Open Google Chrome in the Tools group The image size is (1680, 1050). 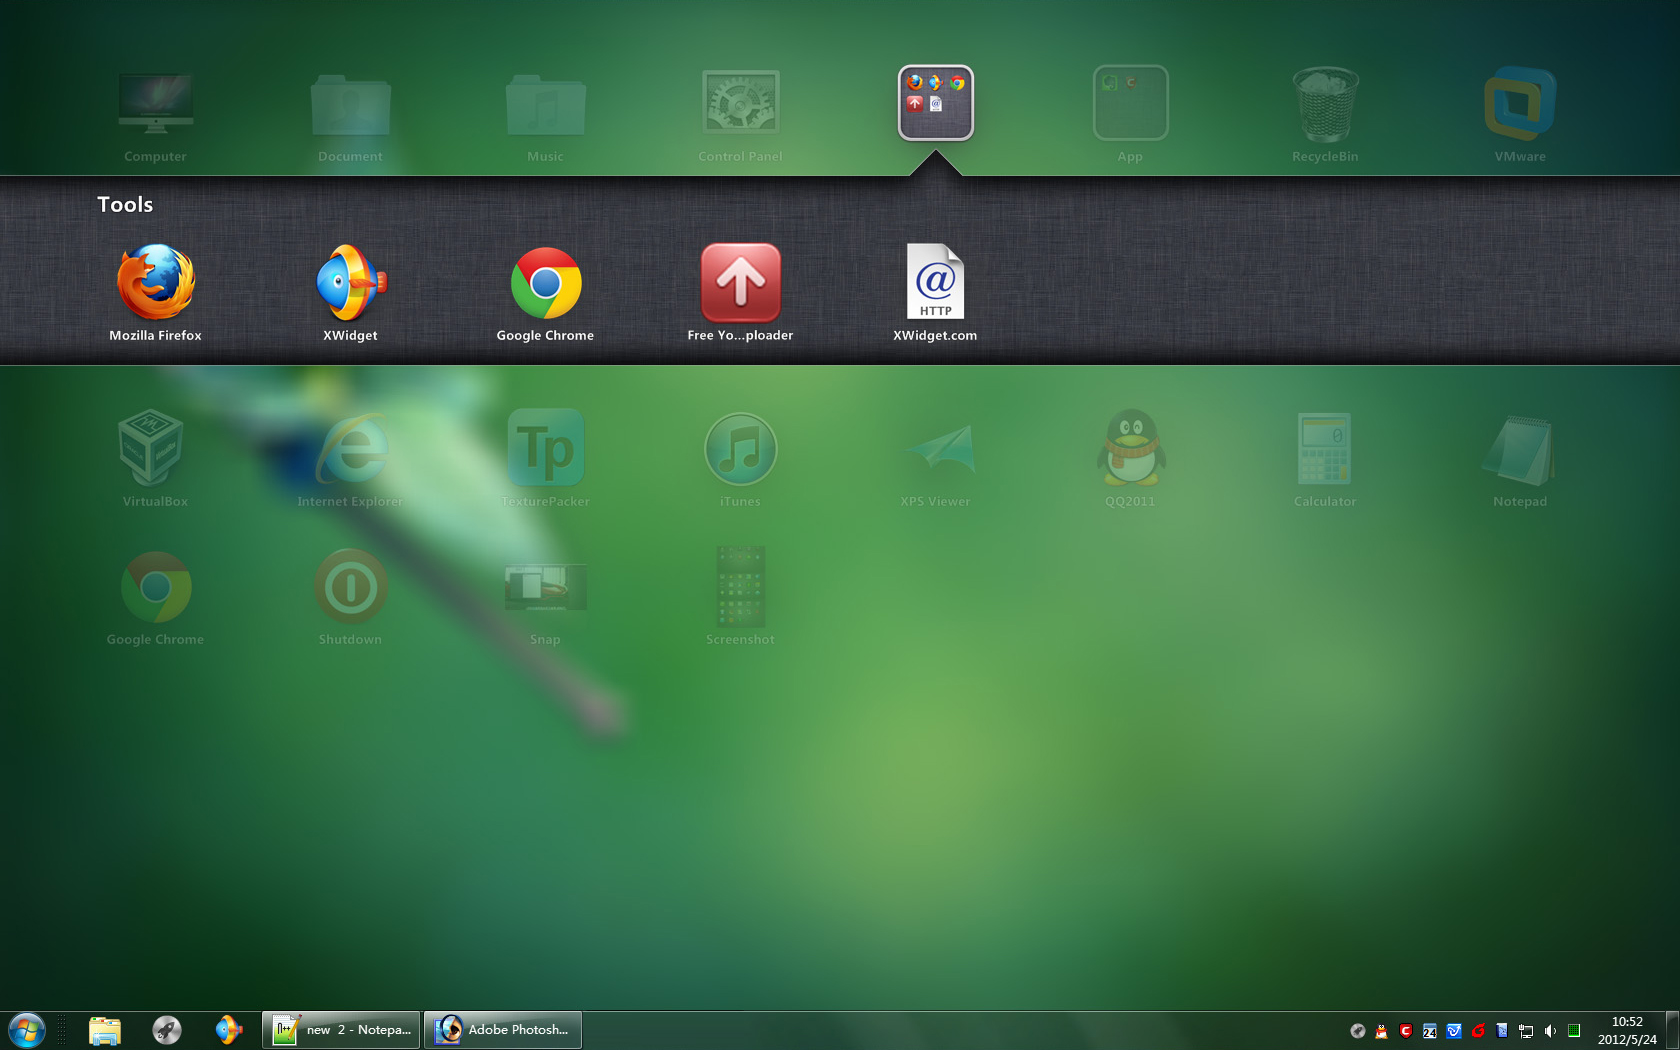(x=545, y=283)
